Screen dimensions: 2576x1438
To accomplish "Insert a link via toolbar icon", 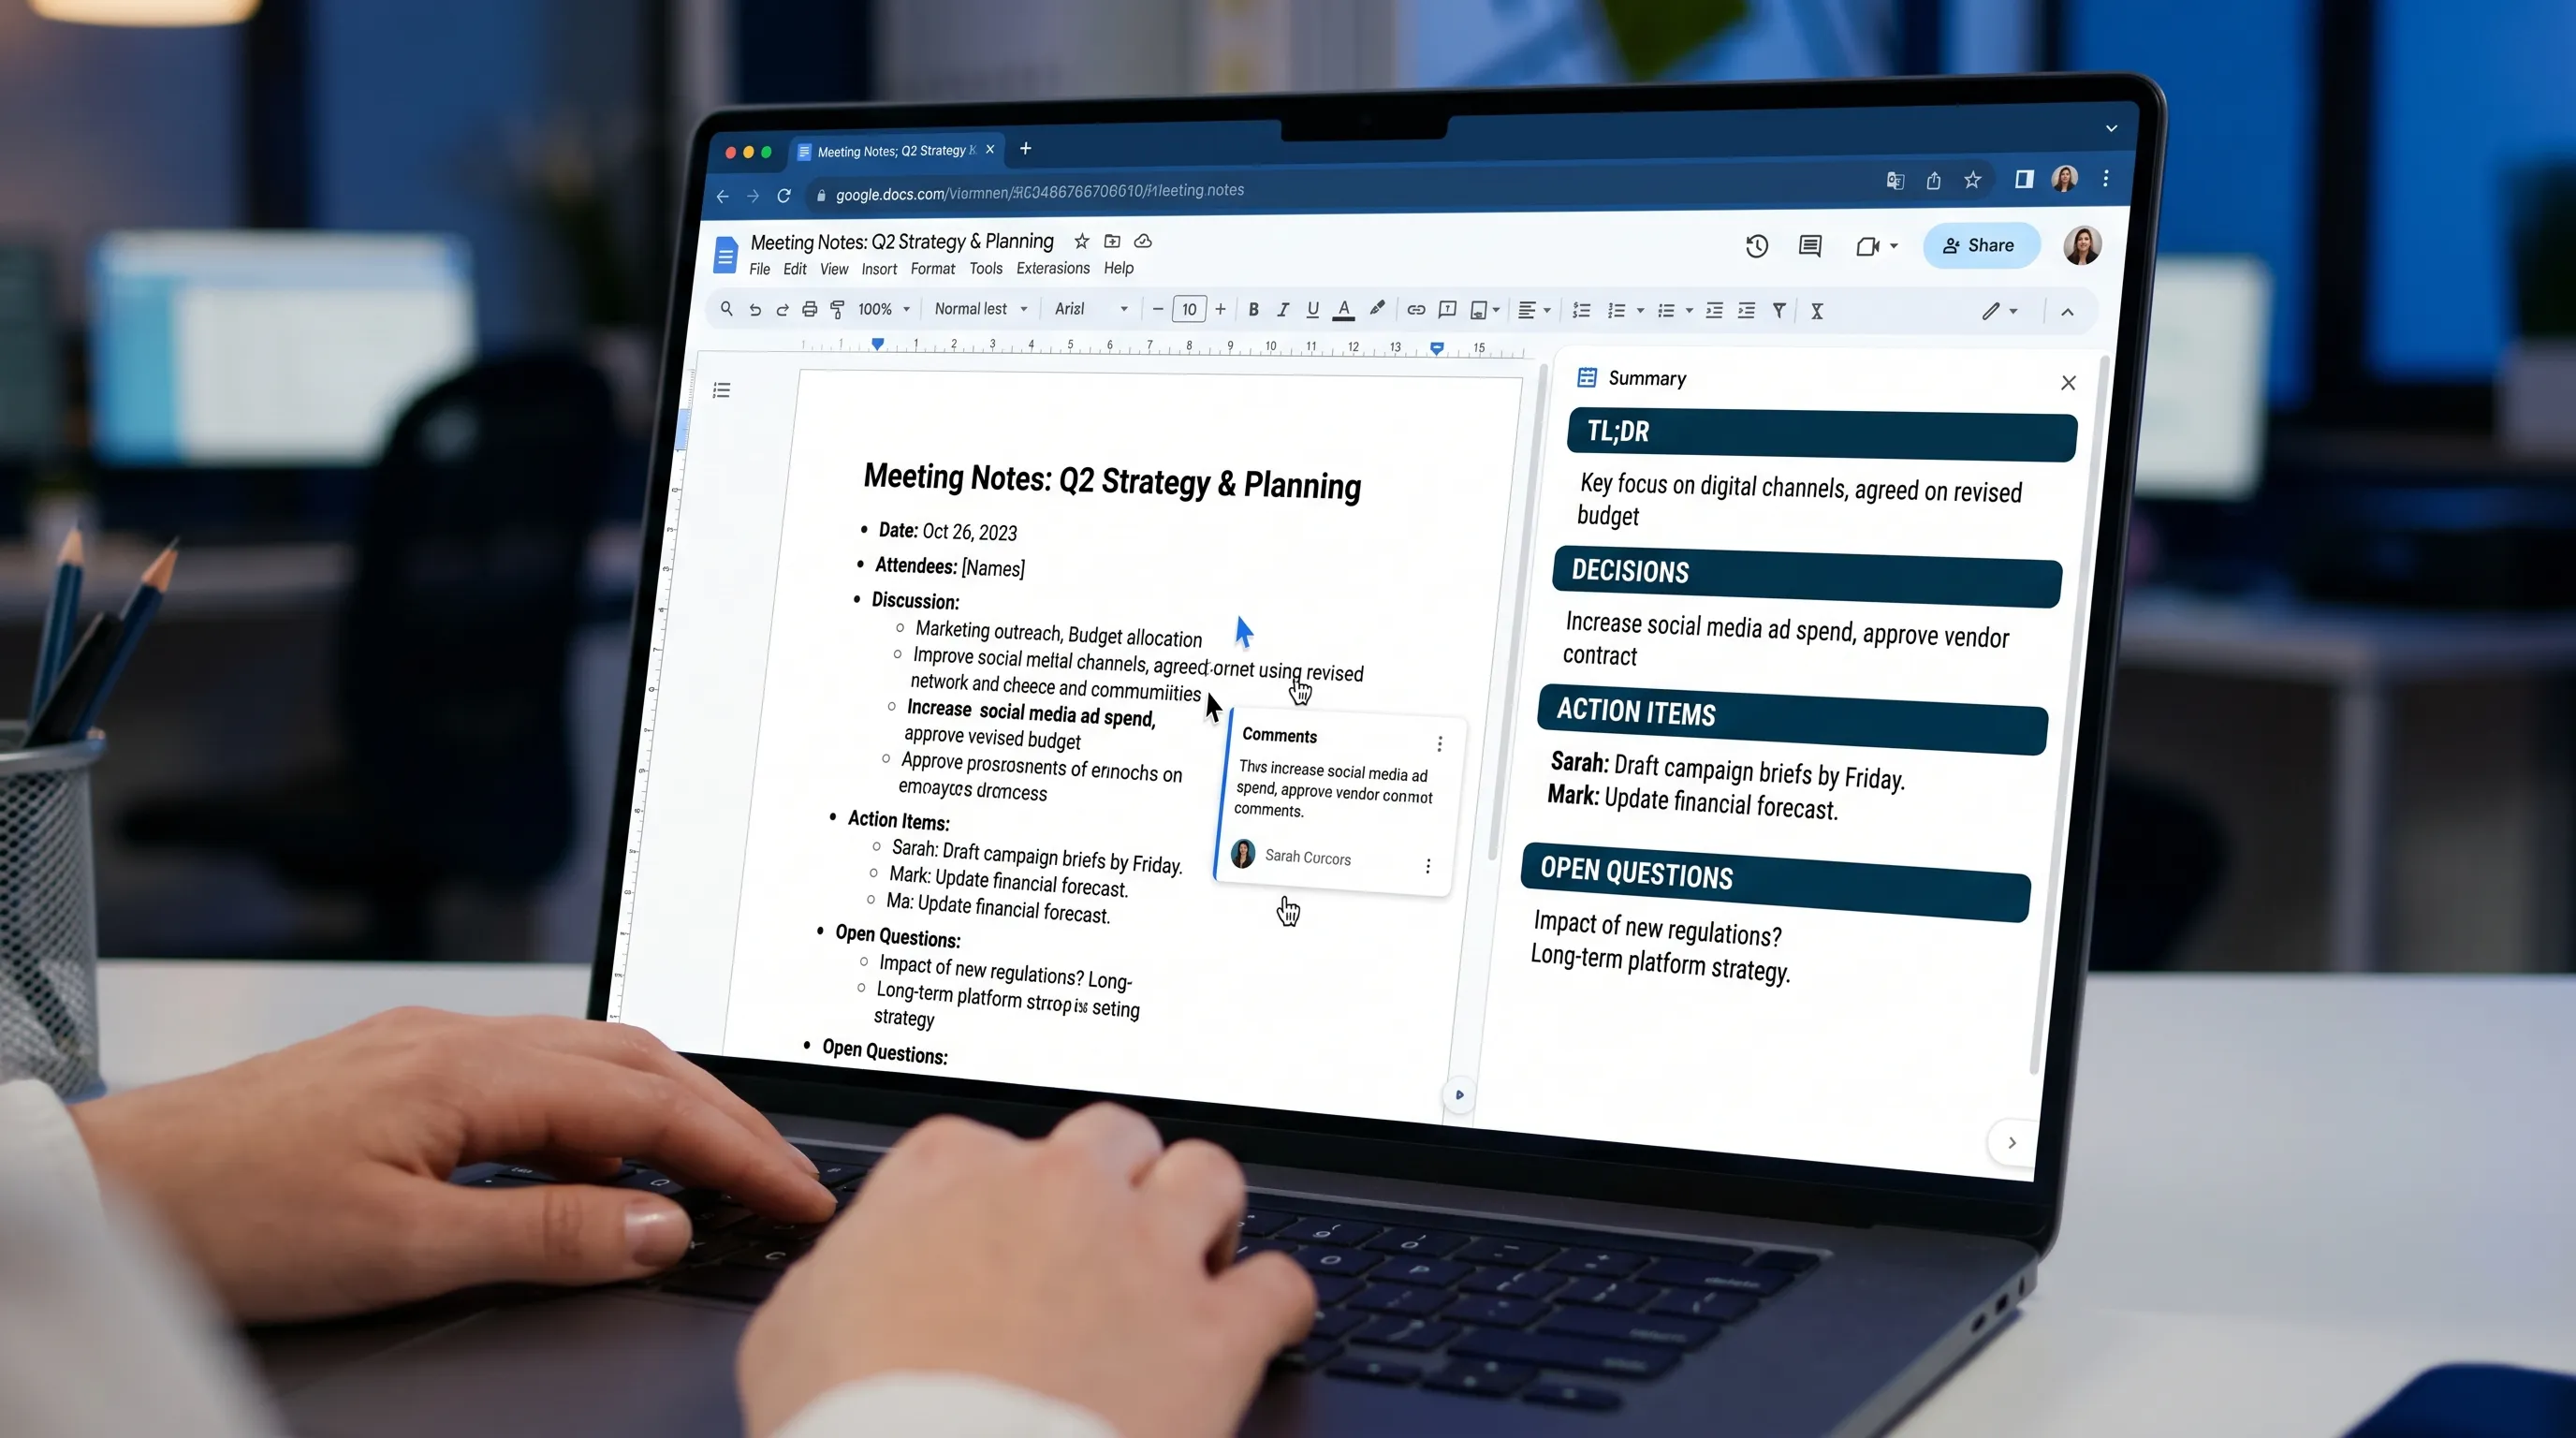I will (1415, 310).
